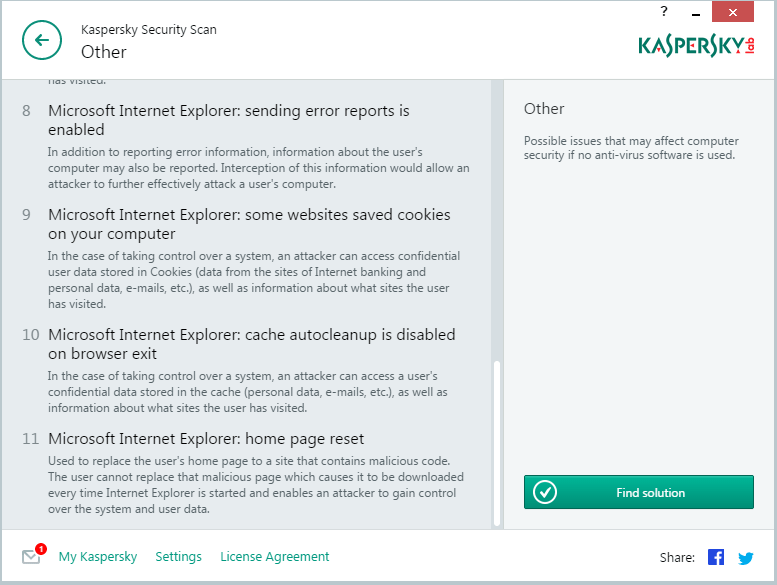The image size is (777, 585).
Task: Share on Twitter icon
Action: pyautogui.click(x=745, y=557)
